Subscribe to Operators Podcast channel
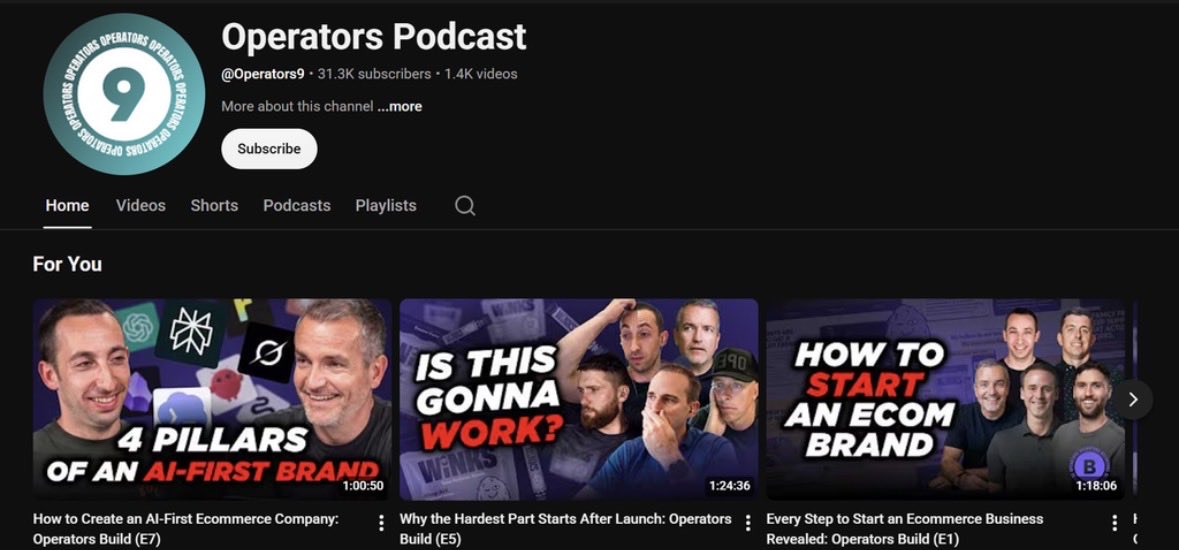 click(269, 149)
